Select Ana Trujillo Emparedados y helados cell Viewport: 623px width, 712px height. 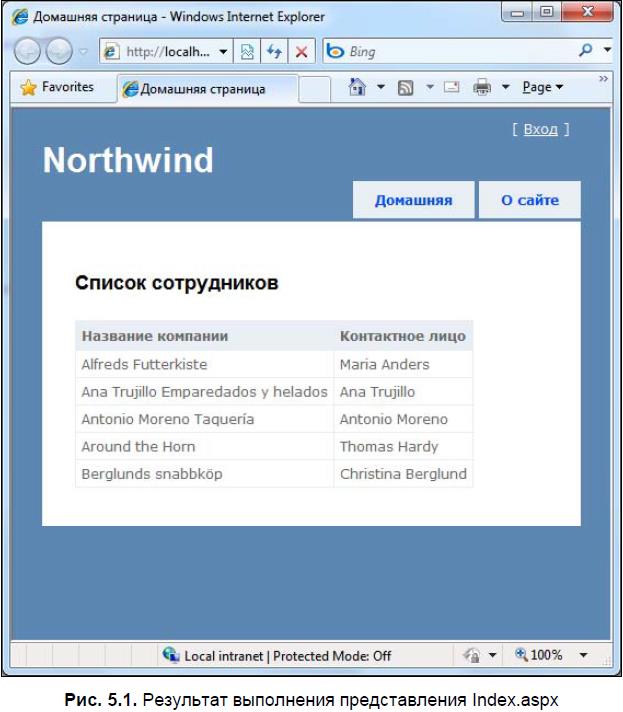204,391
